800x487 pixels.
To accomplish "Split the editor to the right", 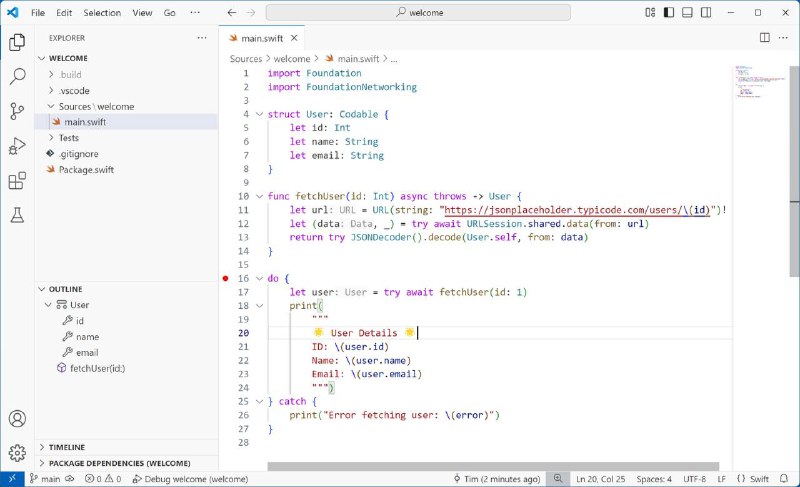I will pyautogui.click(x=765, y=38).
